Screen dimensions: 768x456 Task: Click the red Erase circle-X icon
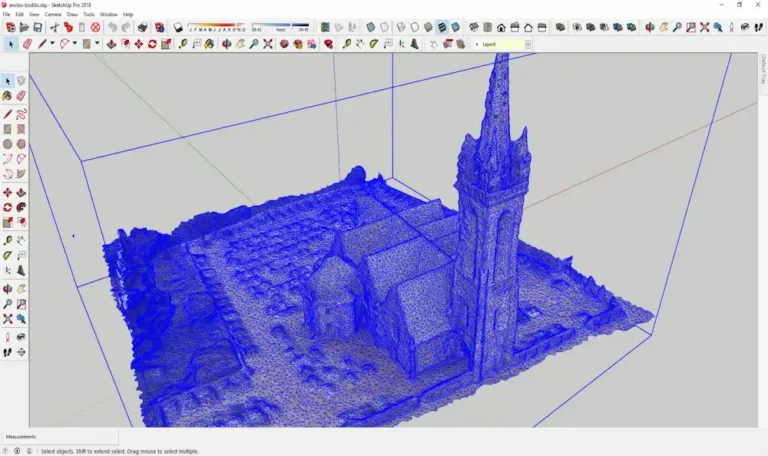click(96, 27)
